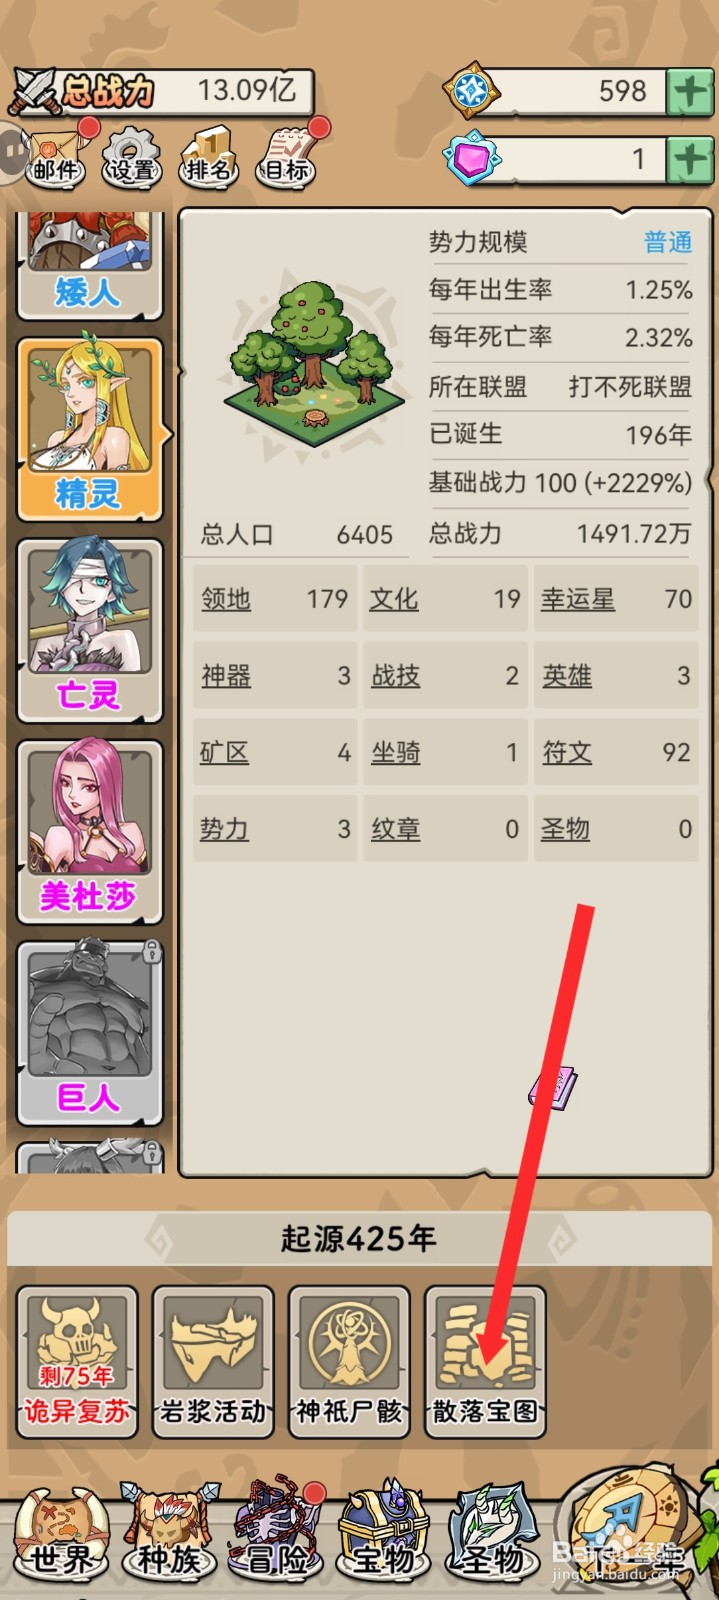Open the 符文 rune stat link
Image resolution: width=719 pixels, height=1600 pixels.
[567, 752]
